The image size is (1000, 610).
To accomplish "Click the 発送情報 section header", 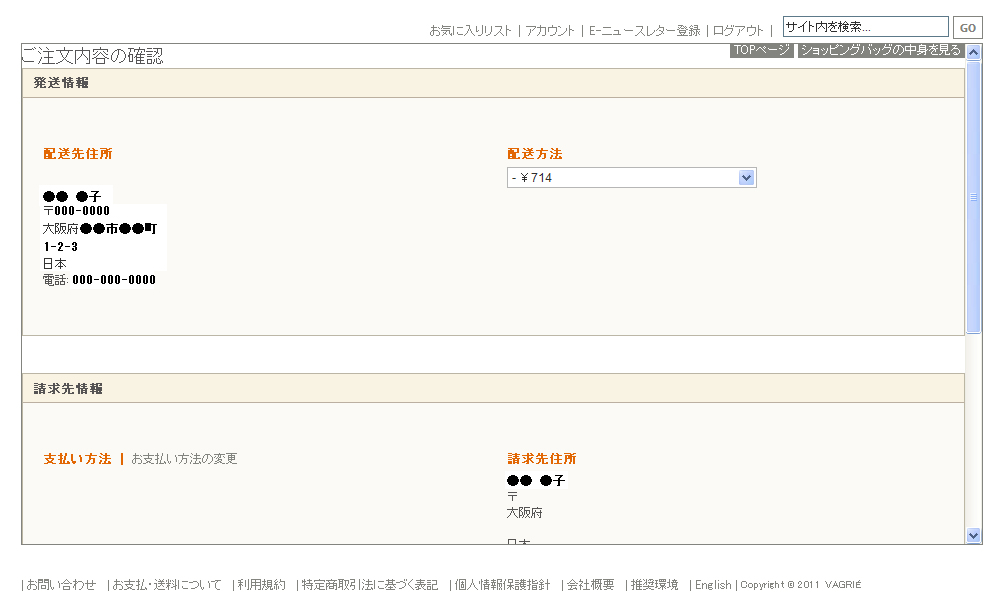I will pyautogui.click(x=493, y=83).
